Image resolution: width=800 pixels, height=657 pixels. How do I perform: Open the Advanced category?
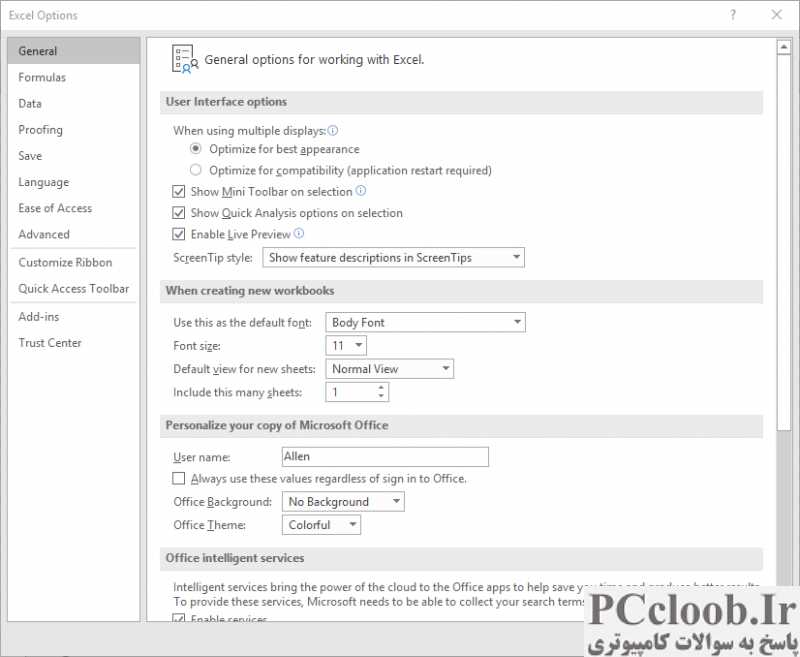74,234
